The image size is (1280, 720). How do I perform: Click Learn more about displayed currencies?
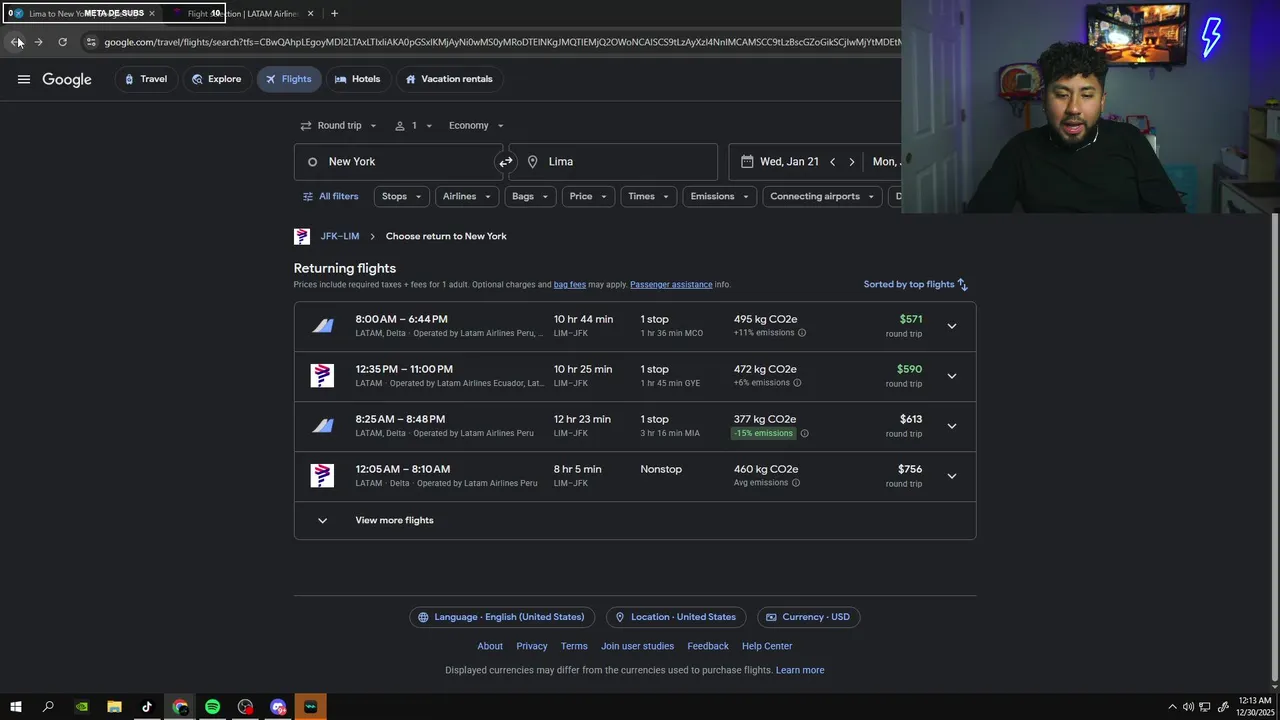tap(800, 671)
